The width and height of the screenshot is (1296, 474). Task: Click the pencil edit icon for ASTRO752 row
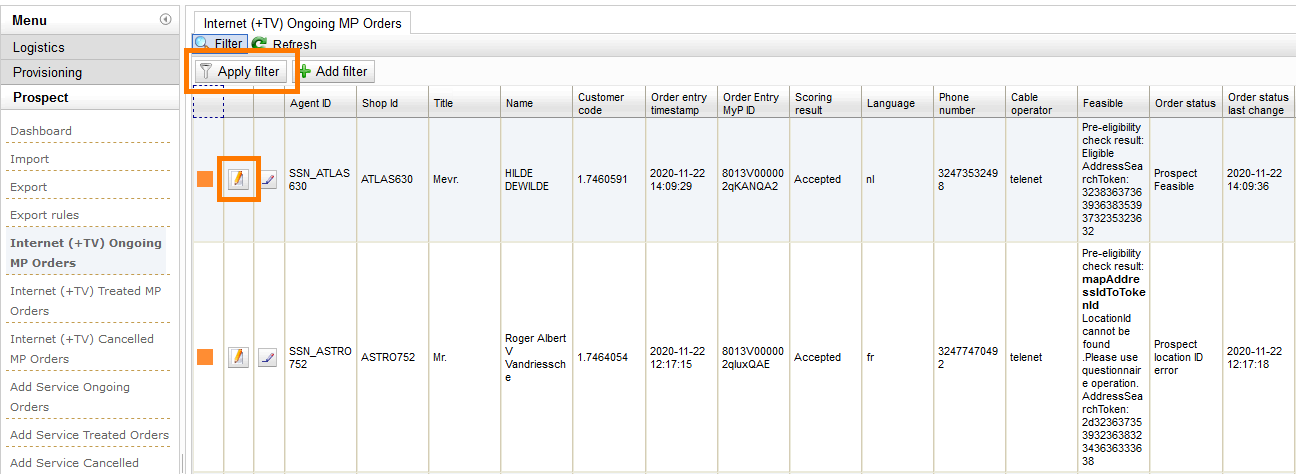[x=238, y=357]
